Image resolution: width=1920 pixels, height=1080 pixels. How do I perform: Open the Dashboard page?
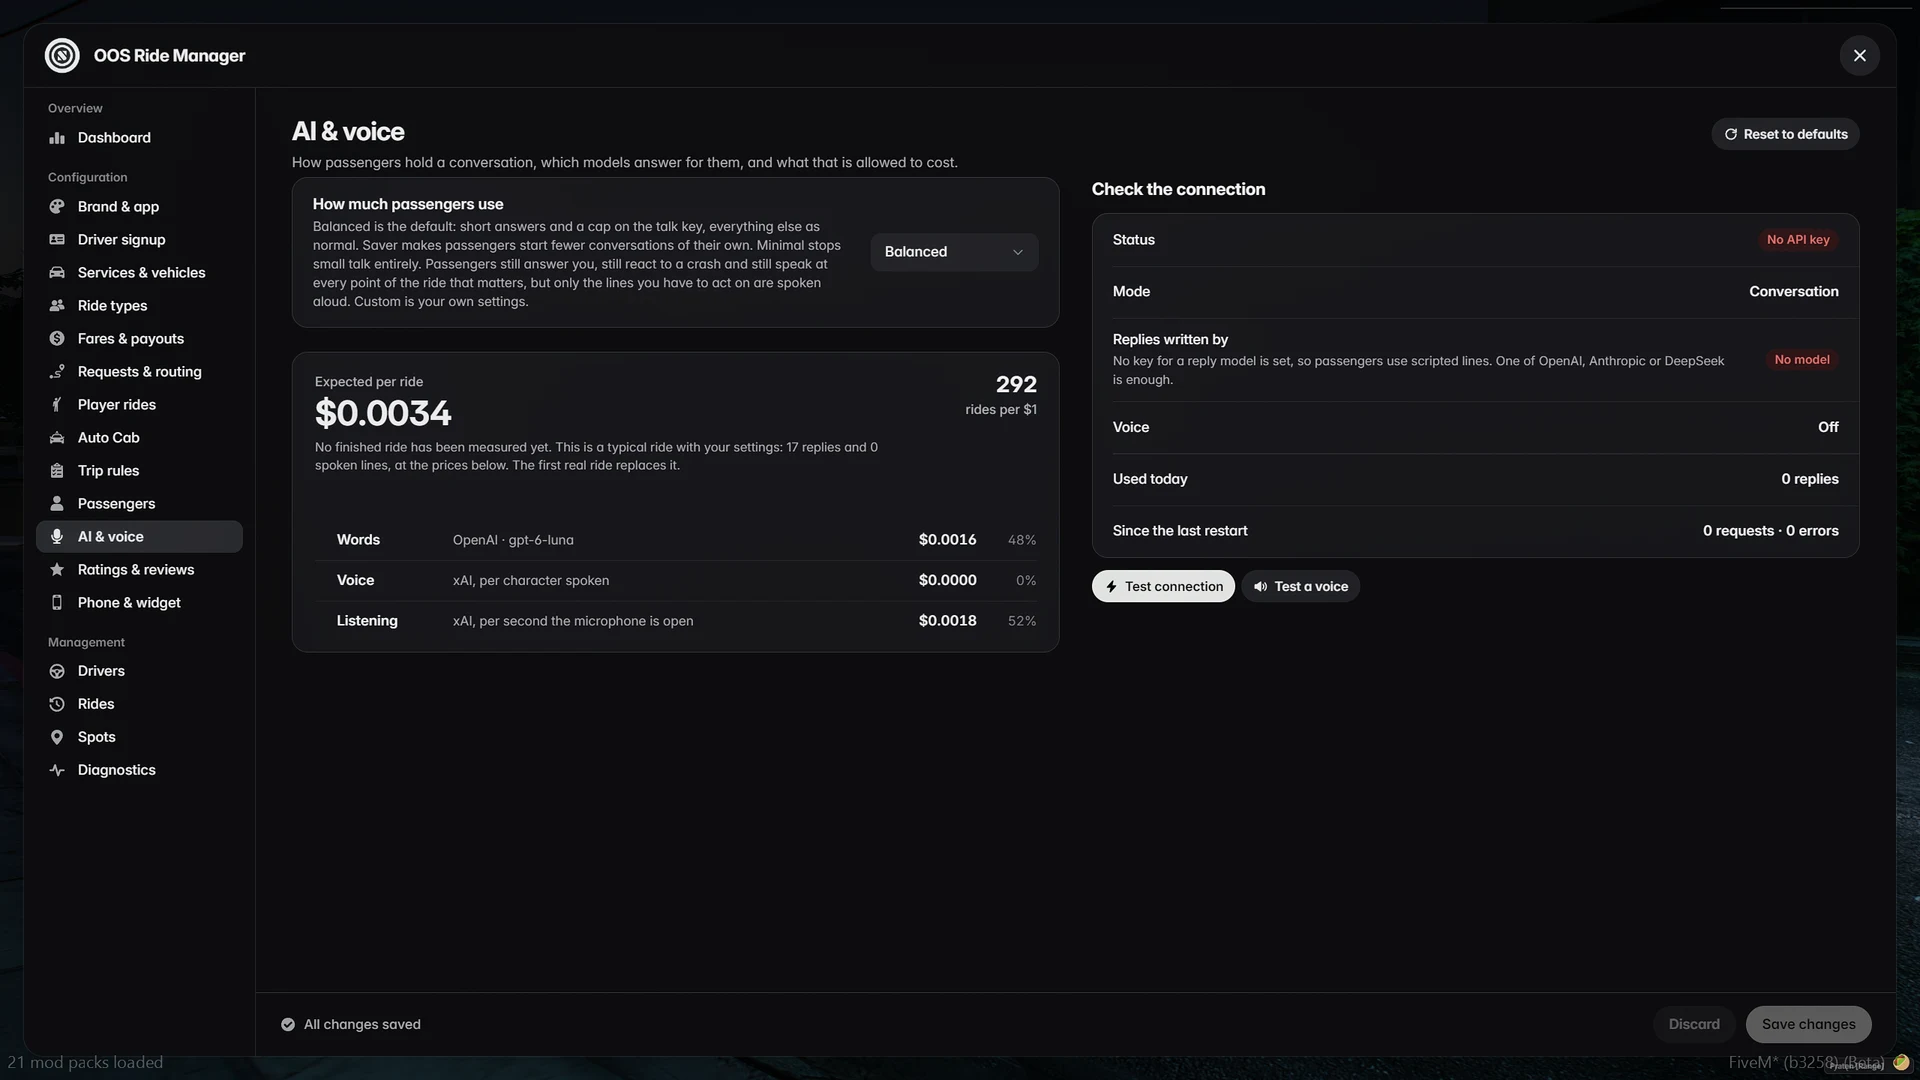[139, 138]
